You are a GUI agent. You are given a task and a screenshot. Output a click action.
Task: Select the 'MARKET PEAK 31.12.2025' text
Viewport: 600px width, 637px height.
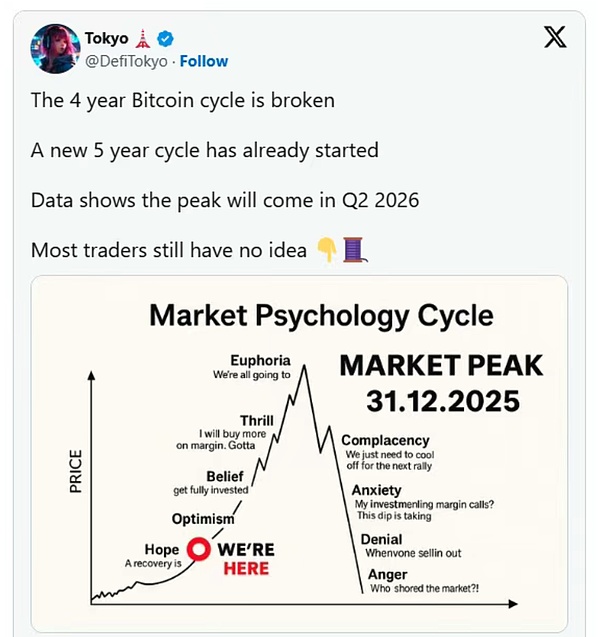(x=441, y=383)
